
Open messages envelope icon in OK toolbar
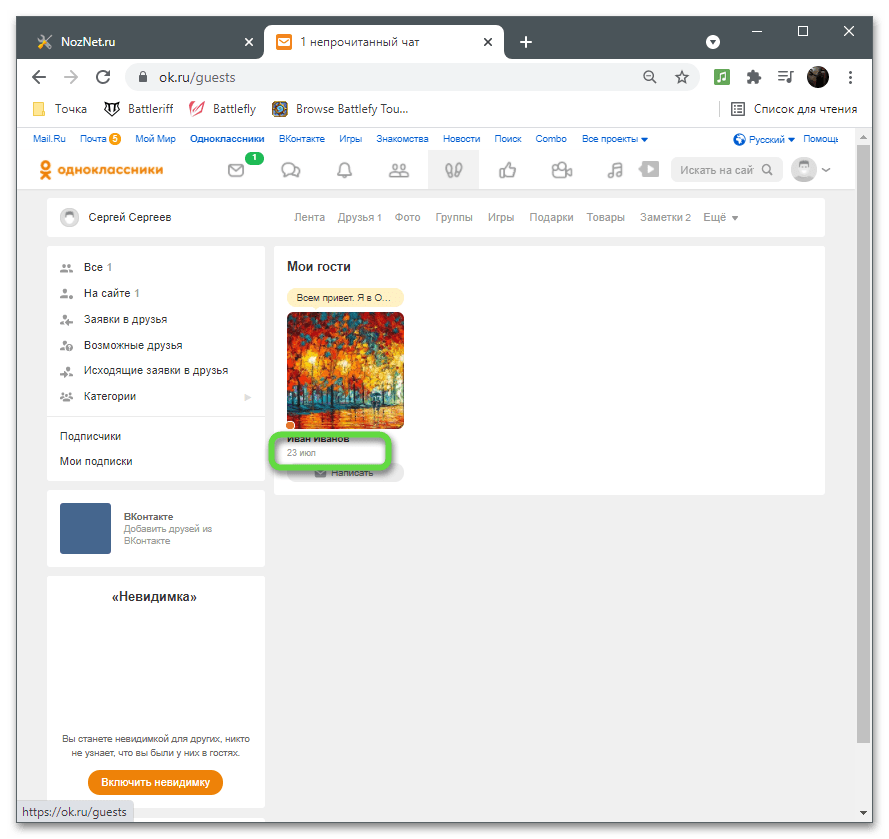point(236,170)
